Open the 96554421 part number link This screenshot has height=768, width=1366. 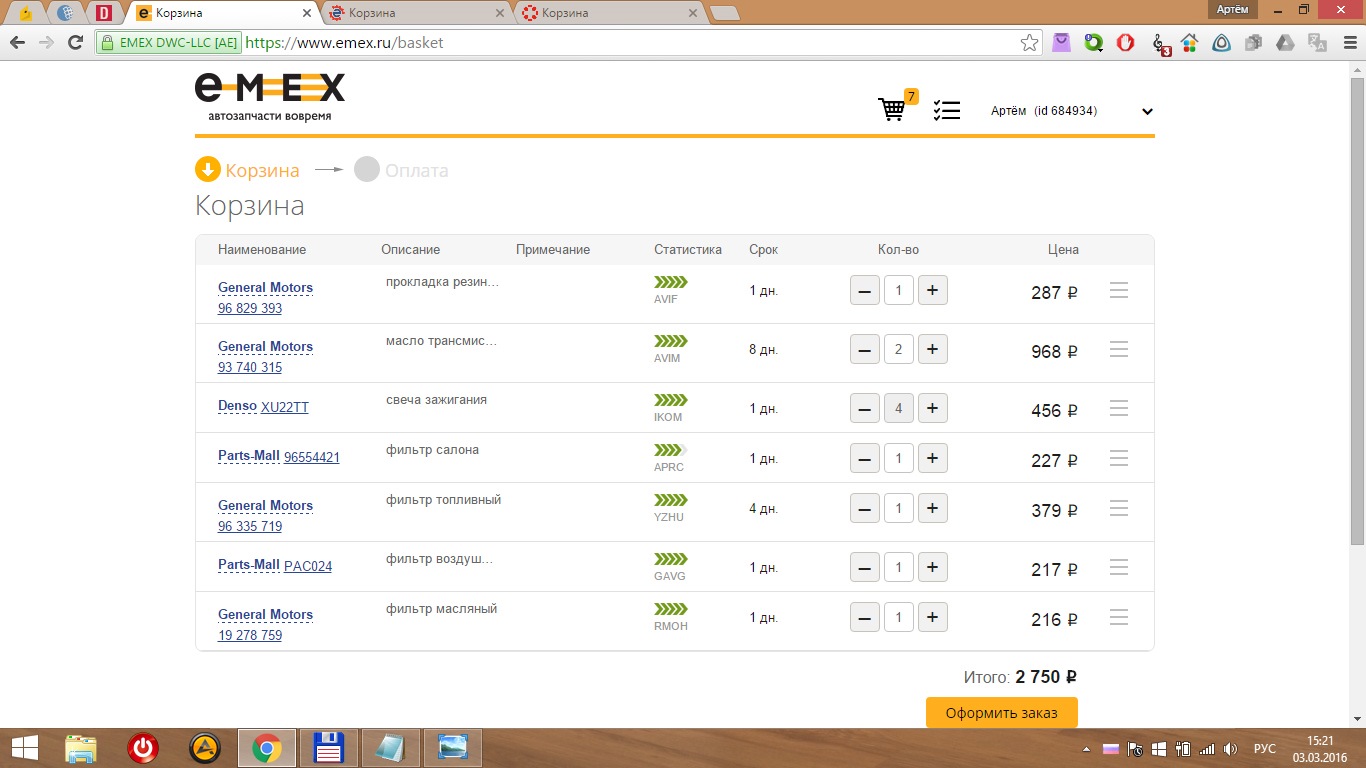point(312,457)
